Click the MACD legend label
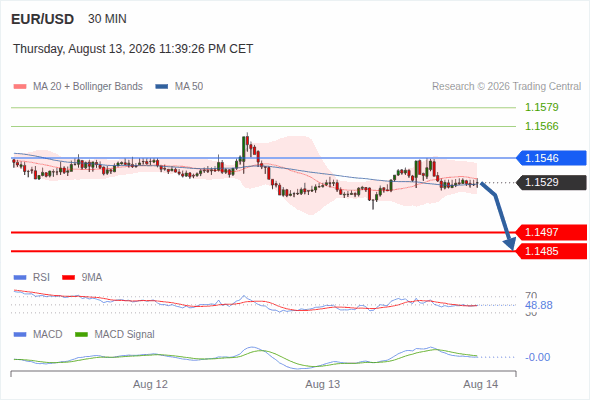This screenshot has width=590, height=400. pos(48,335)
